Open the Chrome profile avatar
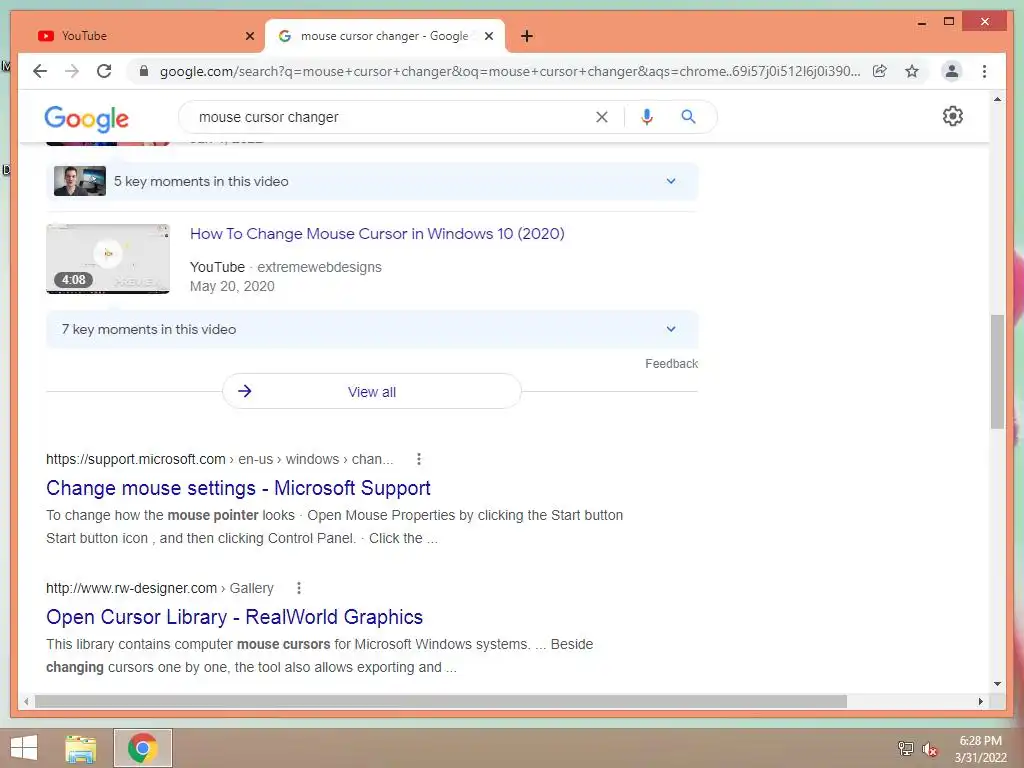The width and height of the screenshot is (1024, 768). [x=952, y=71]
